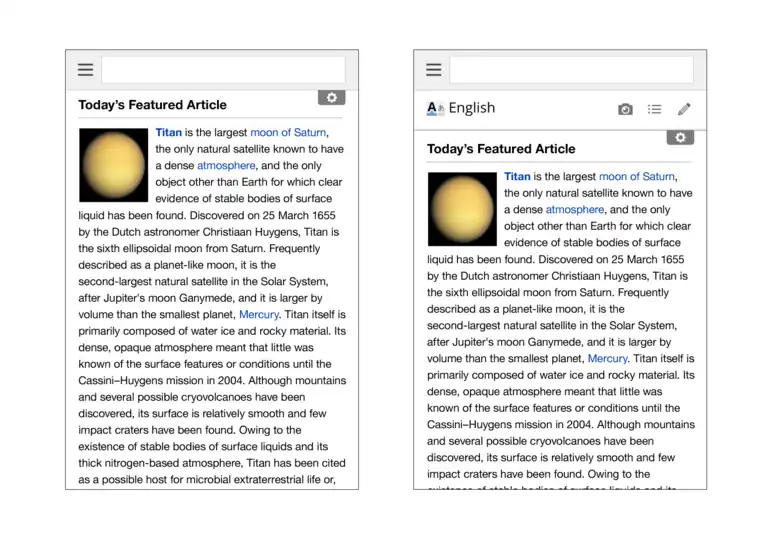Click the 'atmosphere' link in the left article
Screen dimensions: 780x552
[x=226, y=165]
